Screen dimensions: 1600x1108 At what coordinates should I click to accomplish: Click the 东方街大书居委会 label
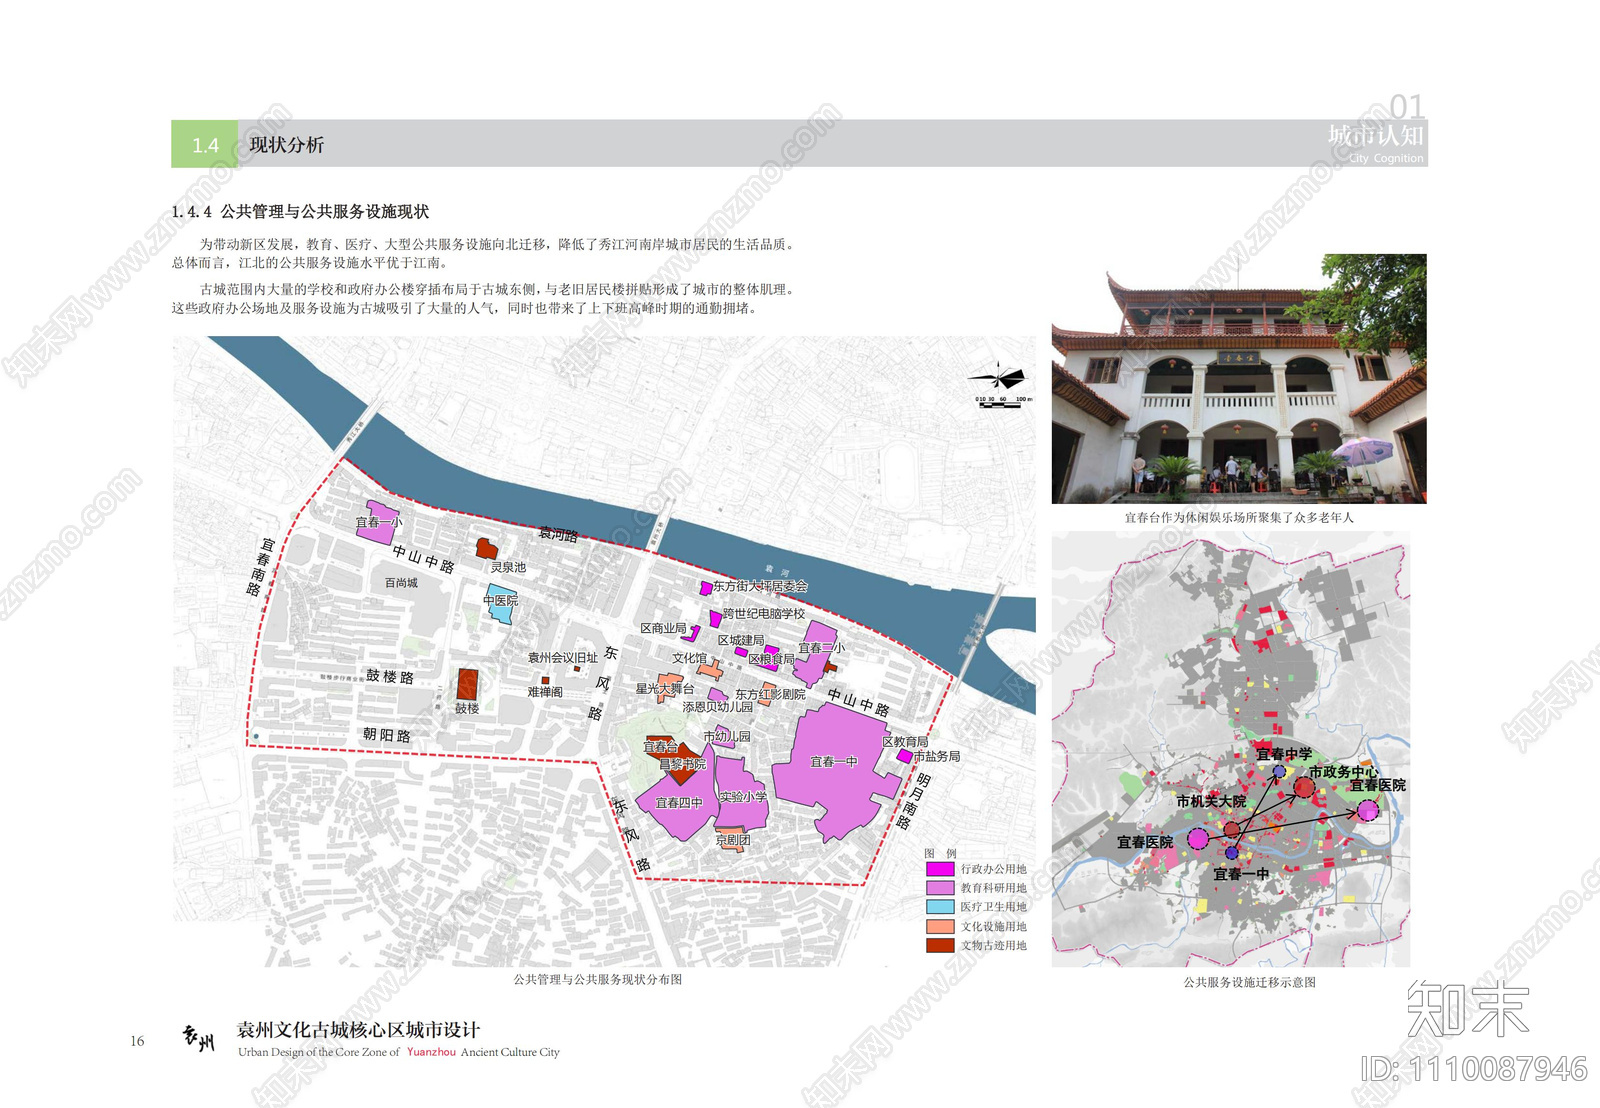pyautogui.click(x=759, y=586)
